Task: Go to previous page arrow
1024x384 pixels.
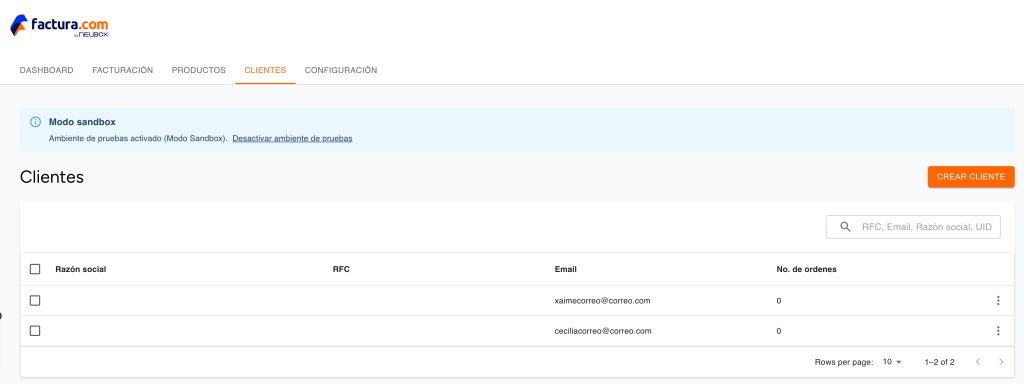Action: [x=978, y=362]
